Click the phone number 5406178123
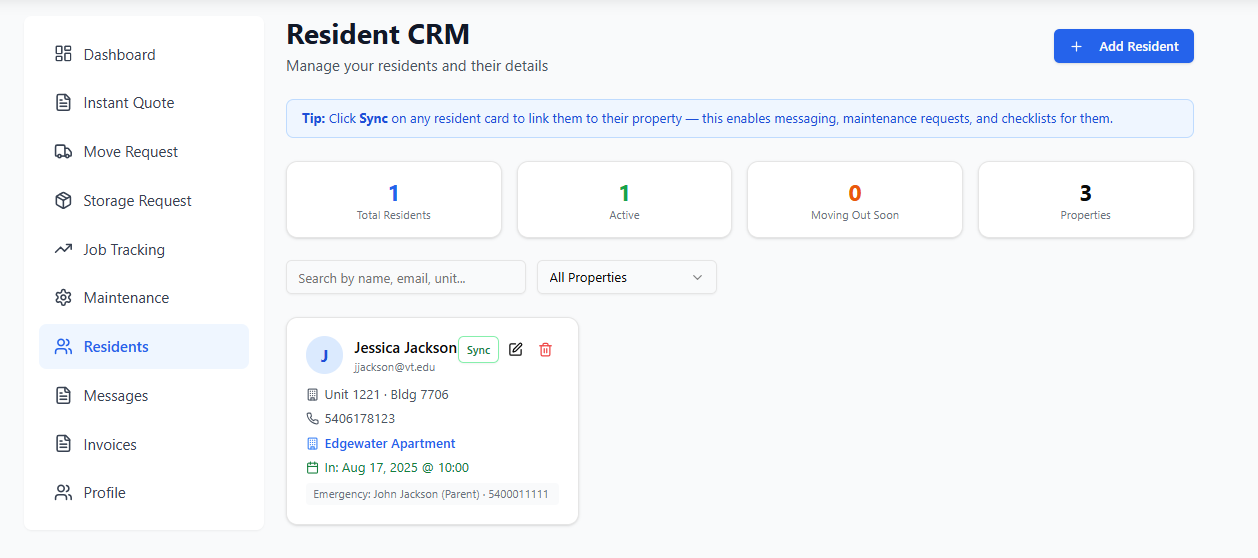The image size is (1258, 558). pyautogui.click(x=360, y=419)
